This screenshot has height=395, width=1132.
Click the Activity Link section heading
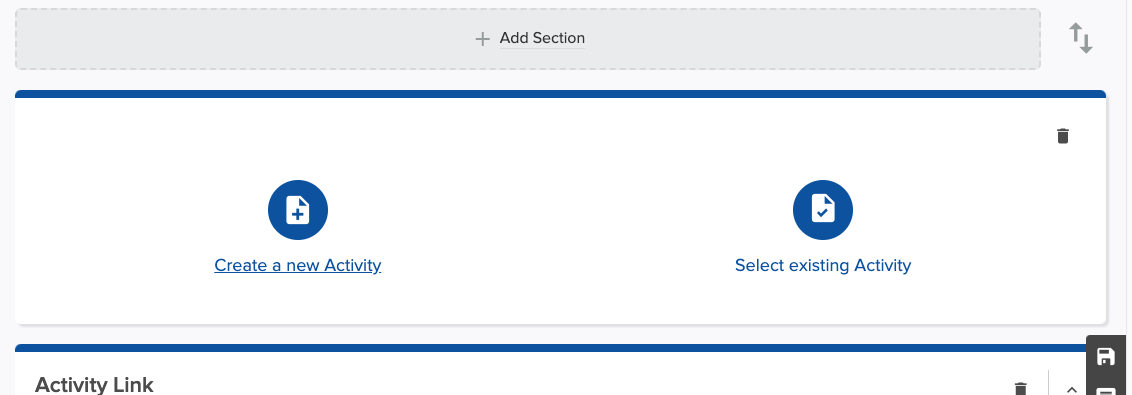tap(94, 384)
